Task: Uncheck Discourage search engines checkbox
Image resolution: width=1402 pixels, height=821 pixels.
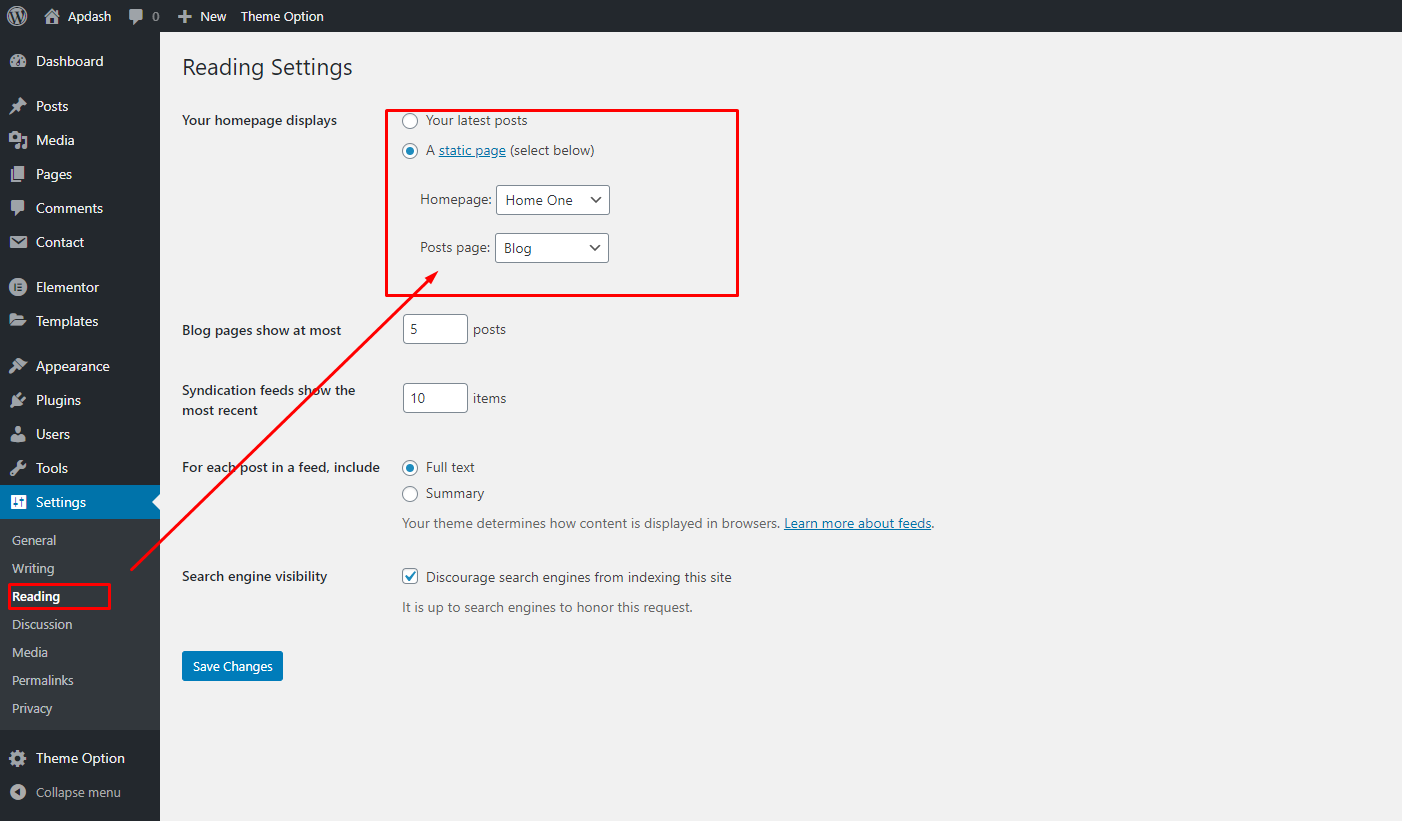Action: click(x=410, y=577)
